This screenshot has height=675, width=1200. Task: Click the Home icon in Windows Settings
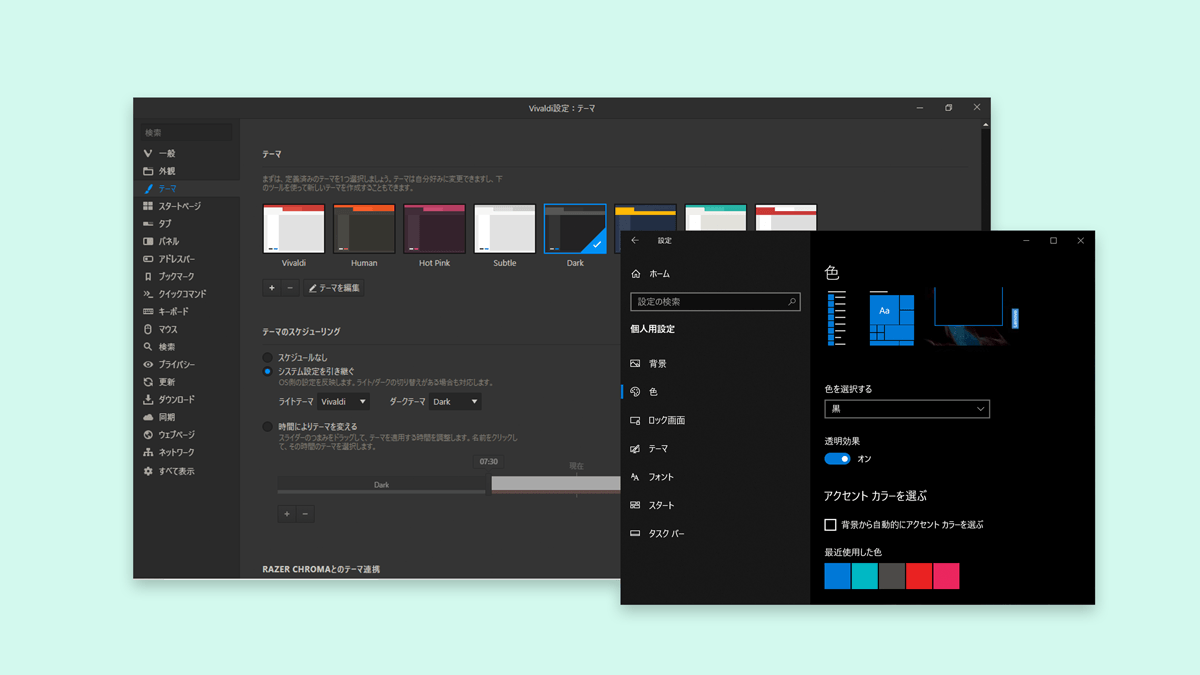tap(636, 274)
